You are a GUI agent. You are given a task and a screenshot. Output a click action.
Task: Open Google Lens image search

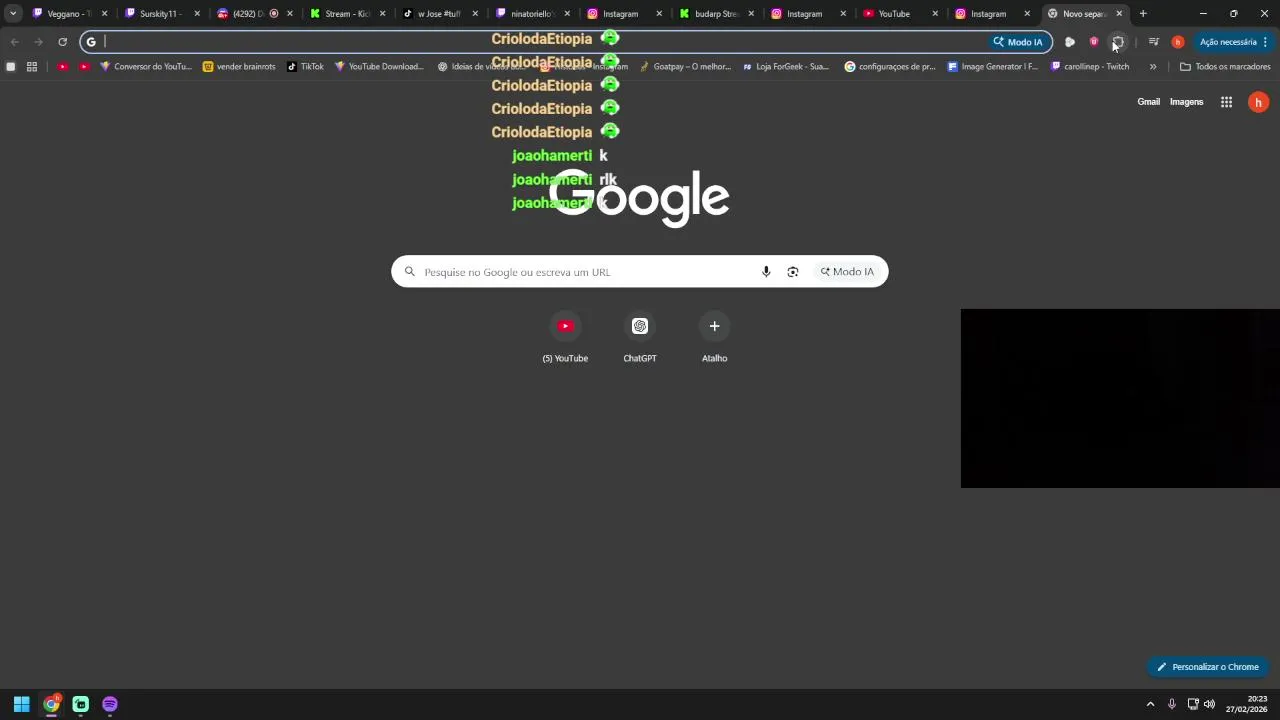coord(793,272)
